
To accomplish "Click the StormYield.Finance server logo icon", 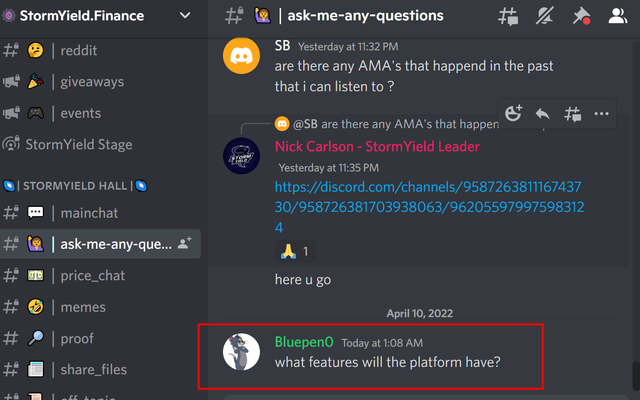I will point(9,16).
